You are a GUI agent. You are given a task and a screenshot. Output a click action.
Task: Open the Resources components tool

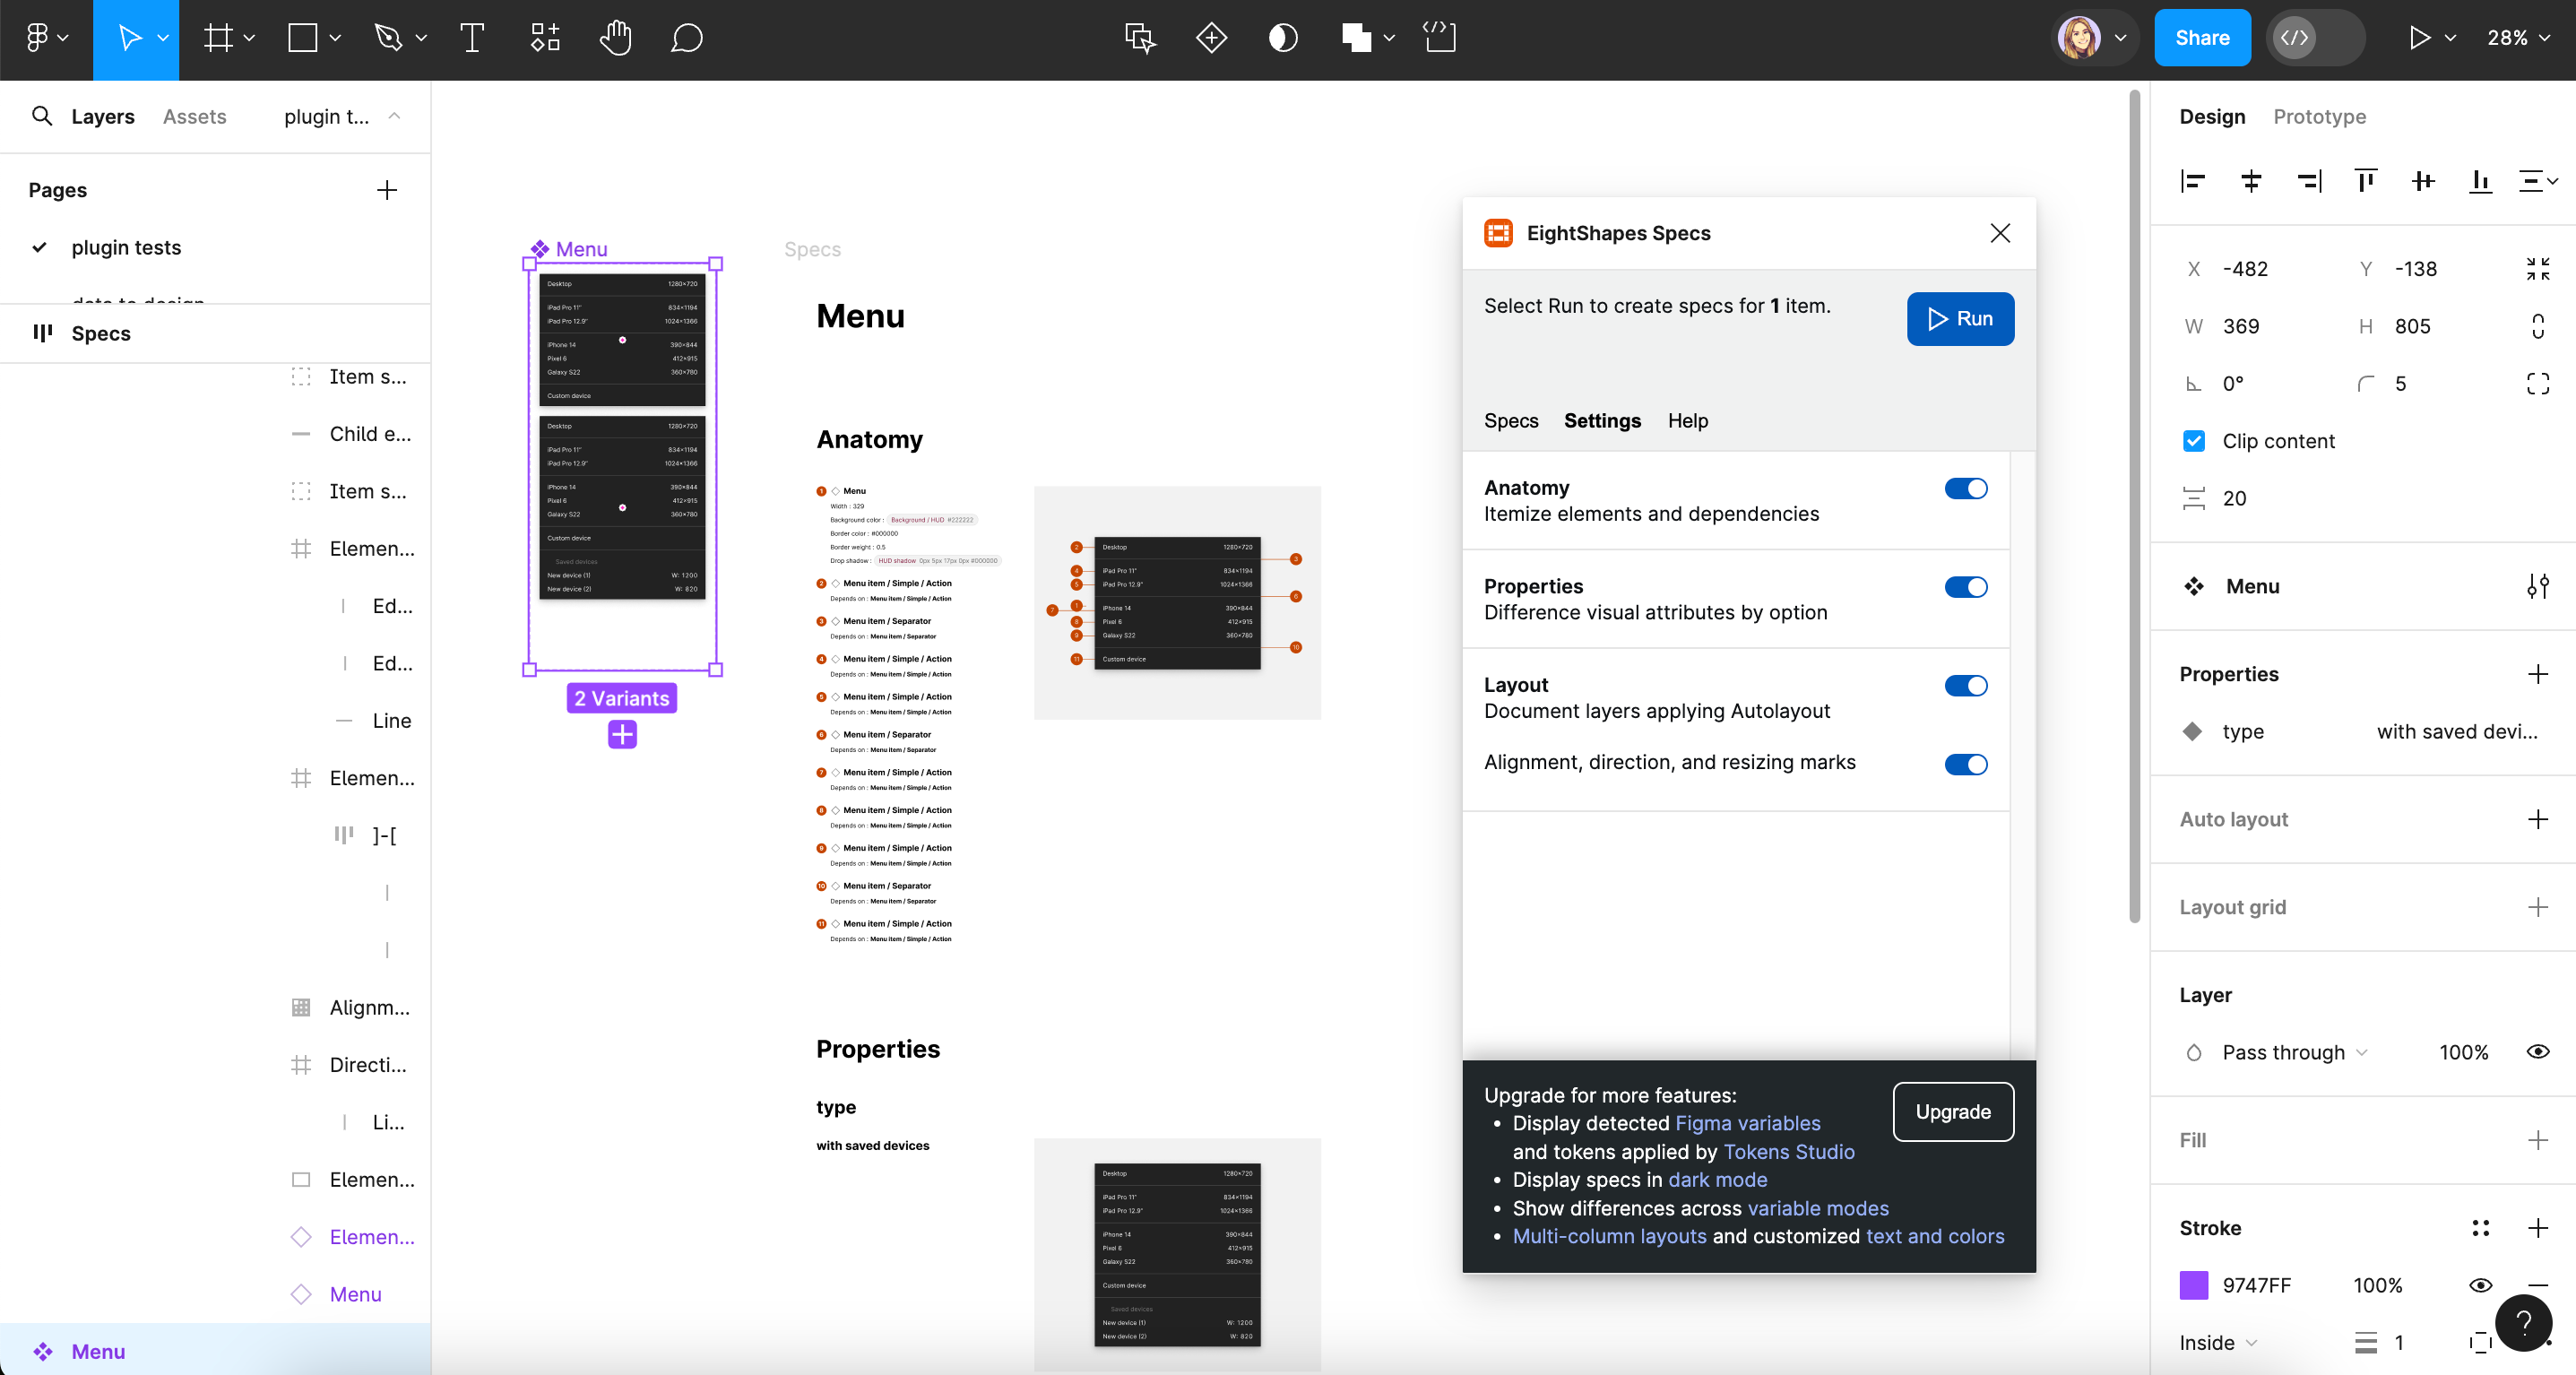tap(545, 38)
